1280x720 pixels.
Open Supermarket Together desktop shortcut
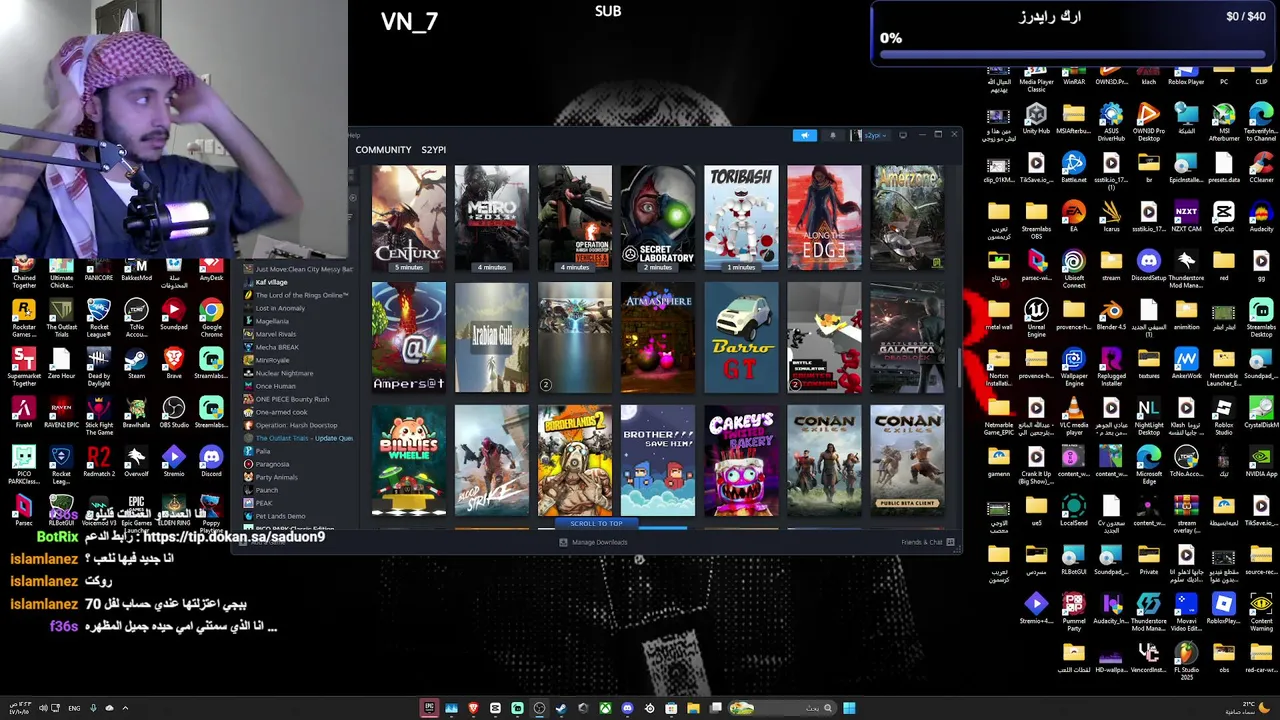(x=24, y=366)
